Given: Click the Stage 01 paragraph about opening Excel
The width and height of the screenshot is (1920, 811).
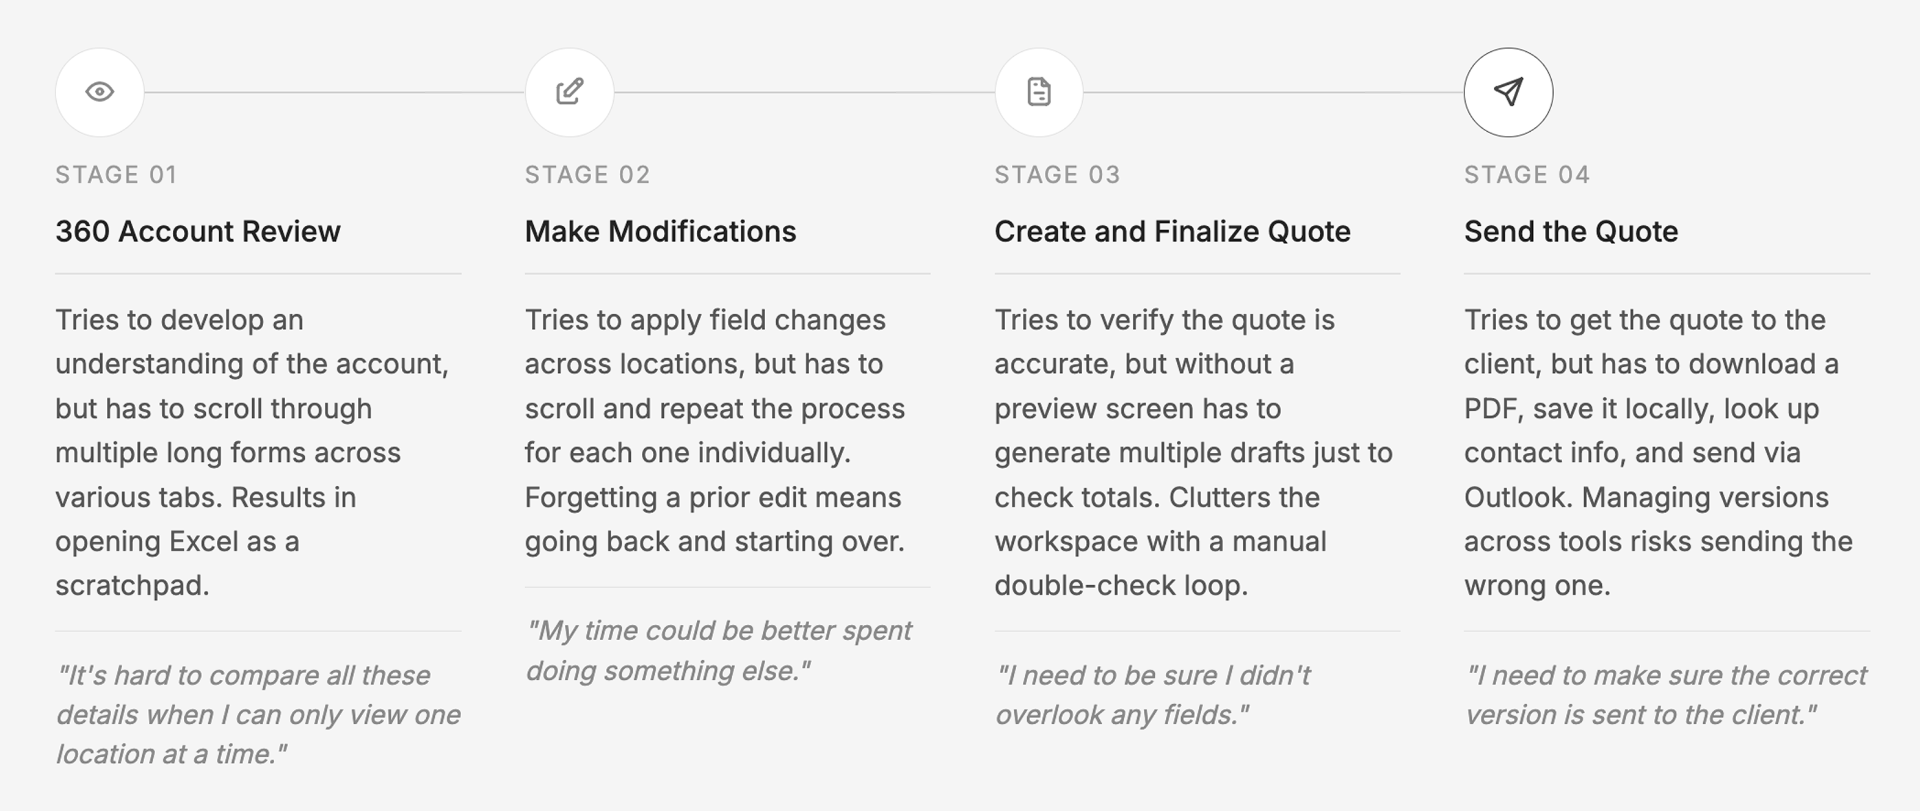Looking at the screenshot, I should click(252, 452).
